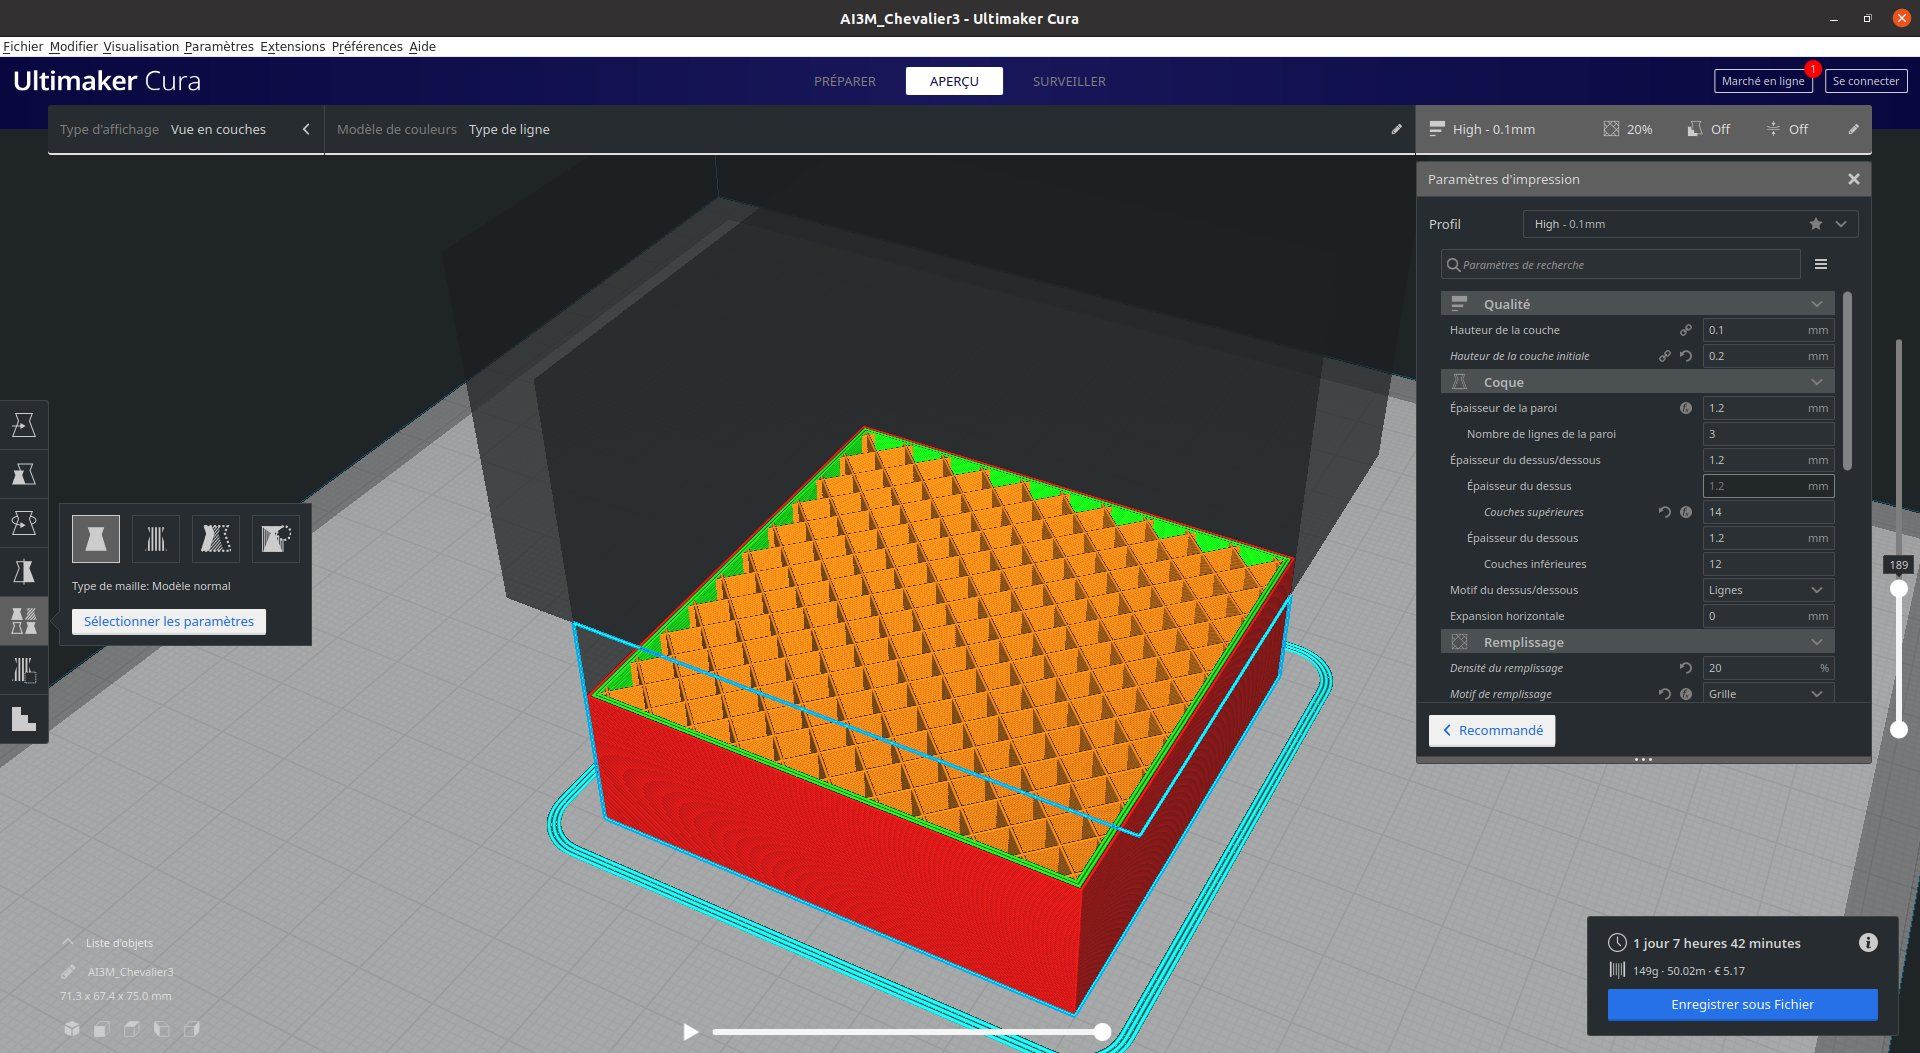Switch to front view camera icon
Screen dimensions: 1920x1053
tap(101, 1029)
